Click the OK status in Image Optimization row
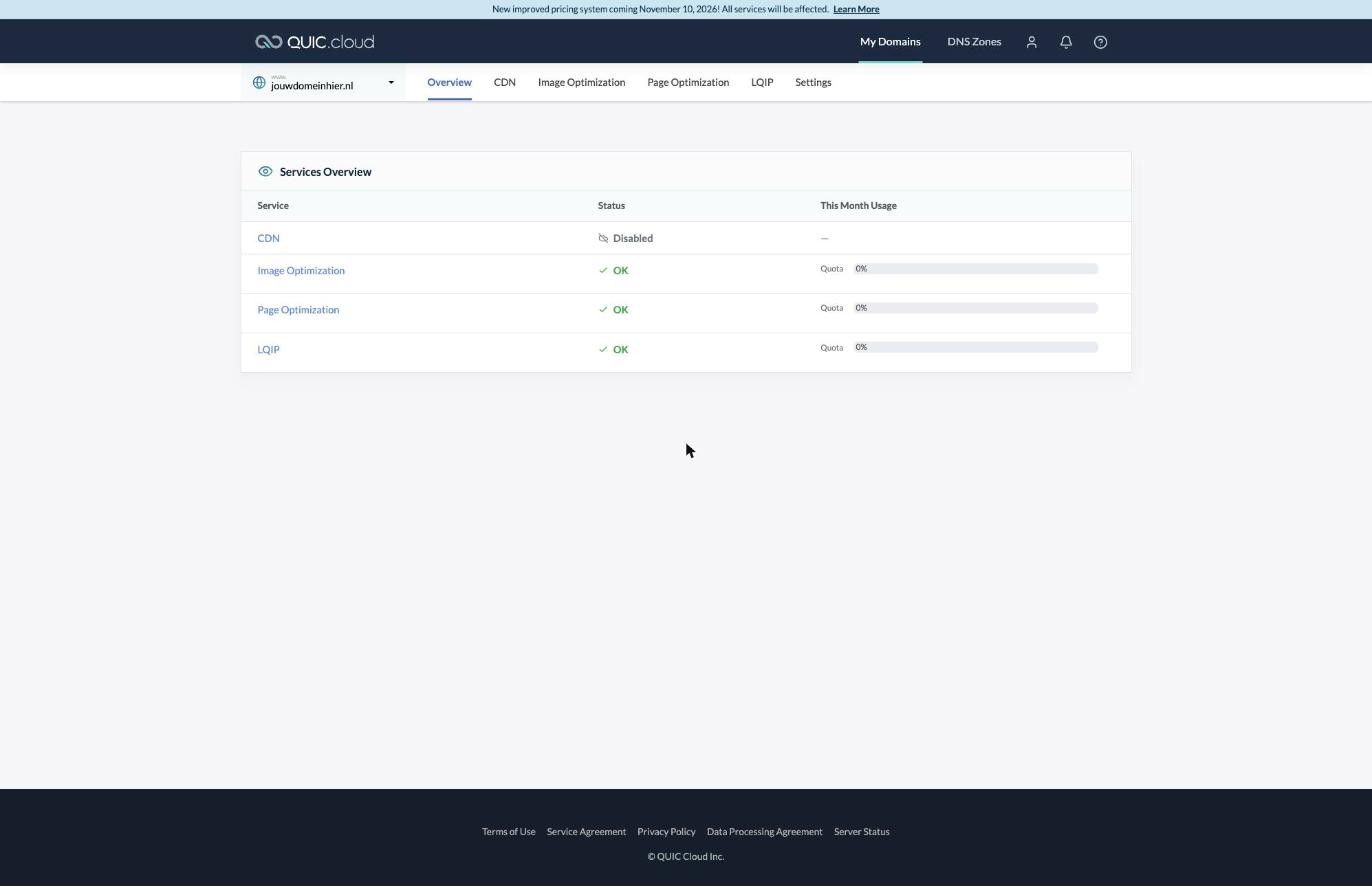The width and height of the screenshot is (1372, 886). click(x=620, y=271)
